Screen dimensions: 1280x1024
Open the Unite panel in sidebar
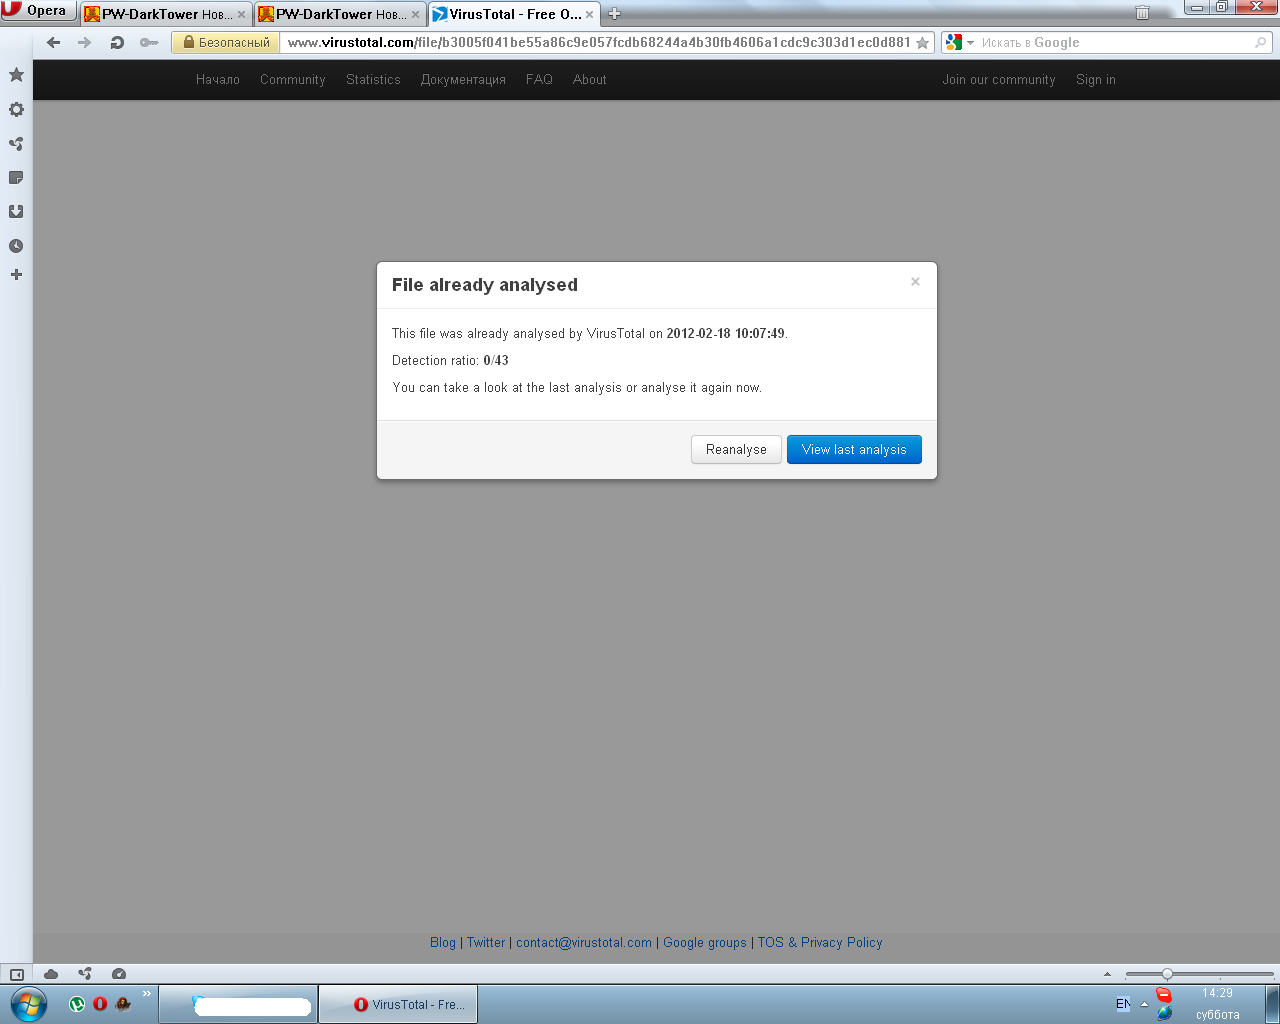tap(16, 143)
